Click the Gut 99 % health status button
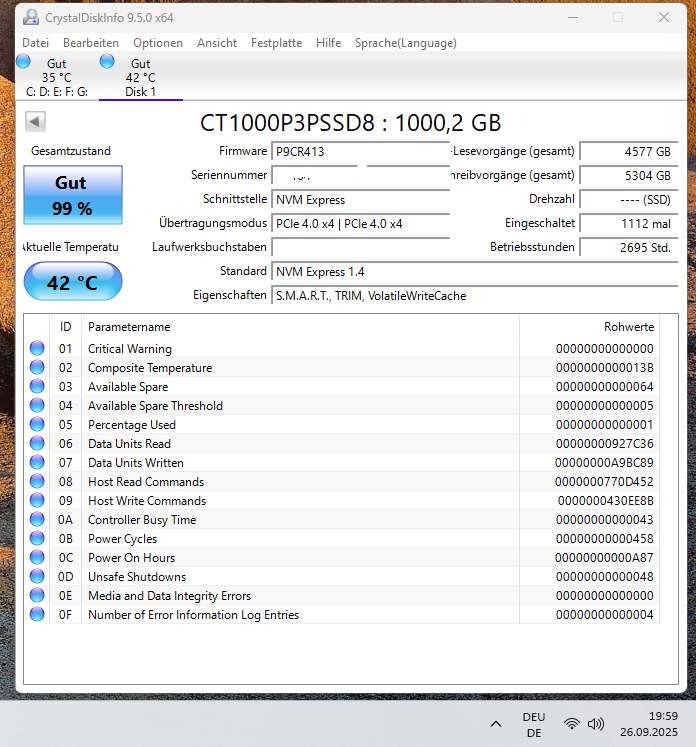Image resolution: width=696 pixels, height=747 pixels. (x=73, y=195)
